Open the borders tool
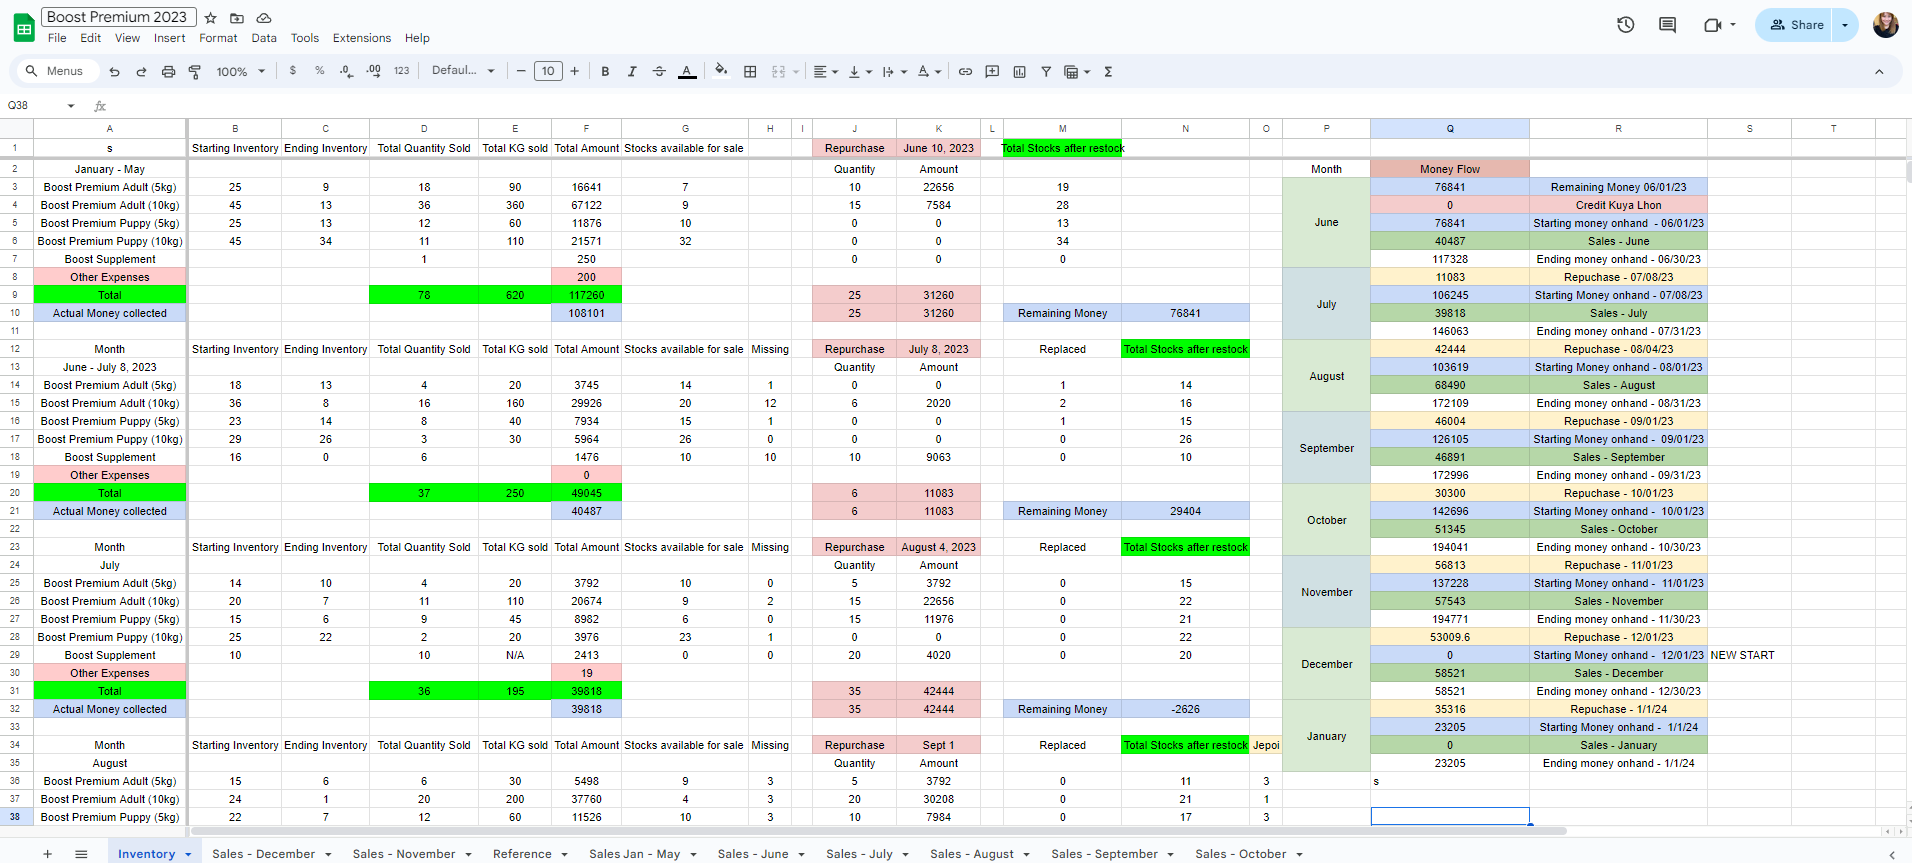The image size is (1912, 863). (750, 71)
